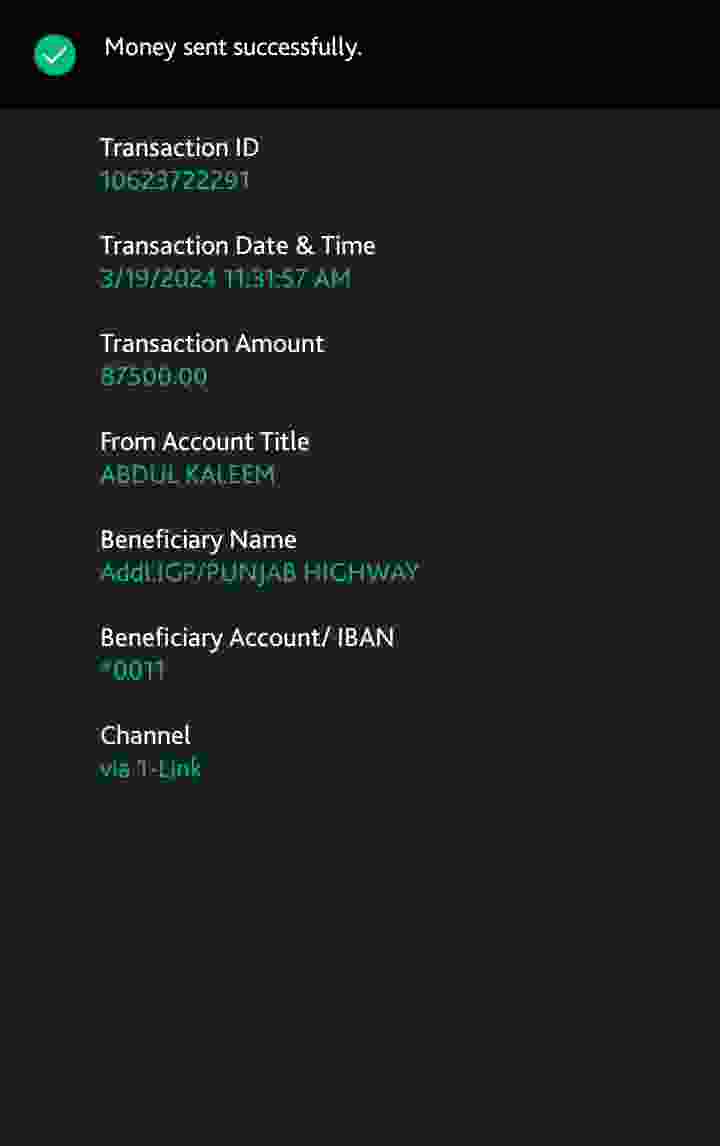Select the amount value 87500.00
This screenshot has width=720, height=1146.
(x=154, y=377)
